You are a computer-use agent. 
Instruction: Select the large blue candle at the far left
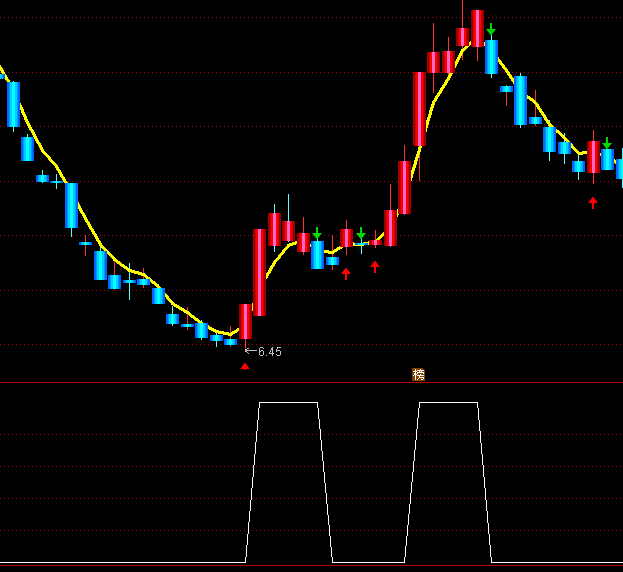coord(14,104)
